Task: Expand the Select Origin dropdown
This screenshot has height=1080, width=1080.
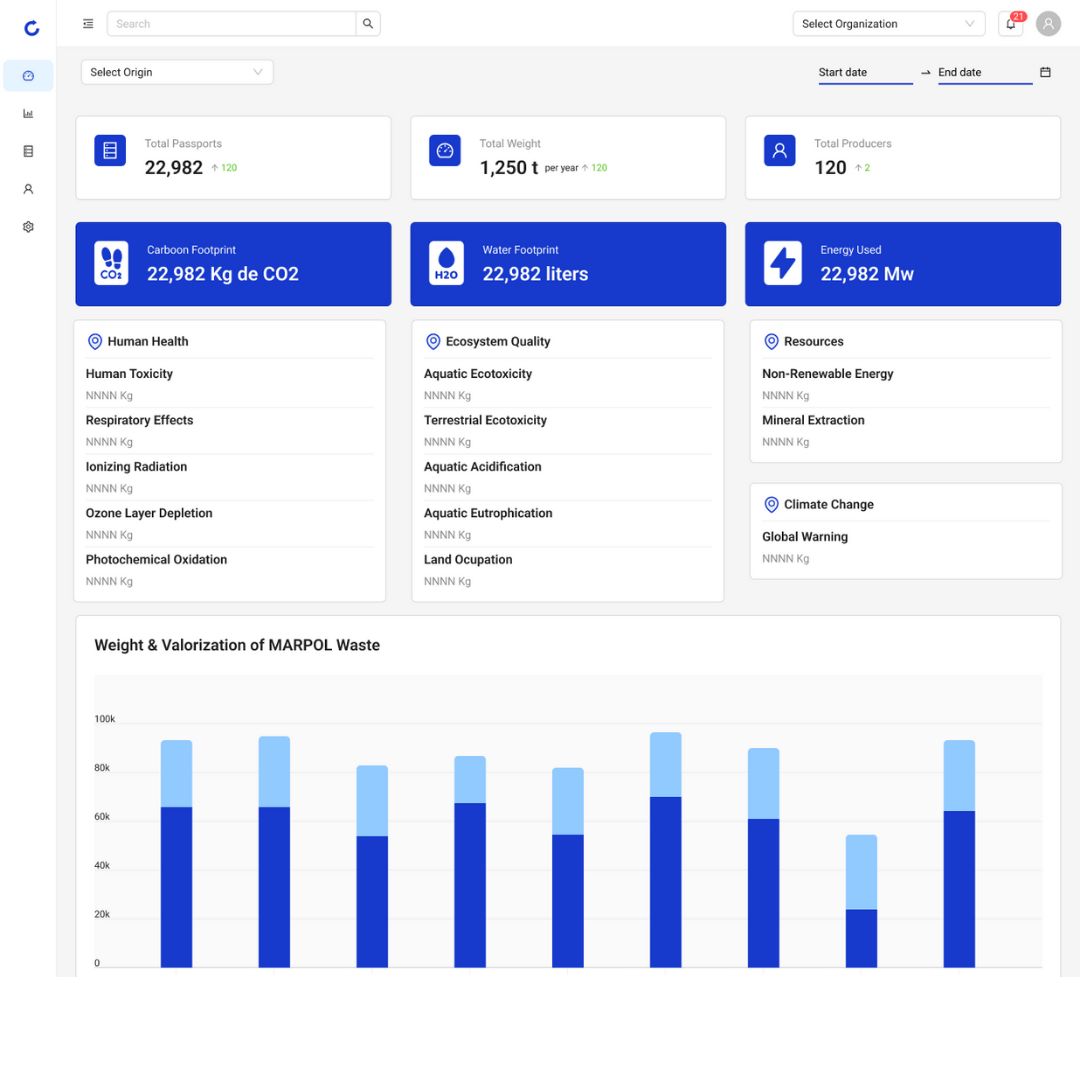Action: click(177, 72)
